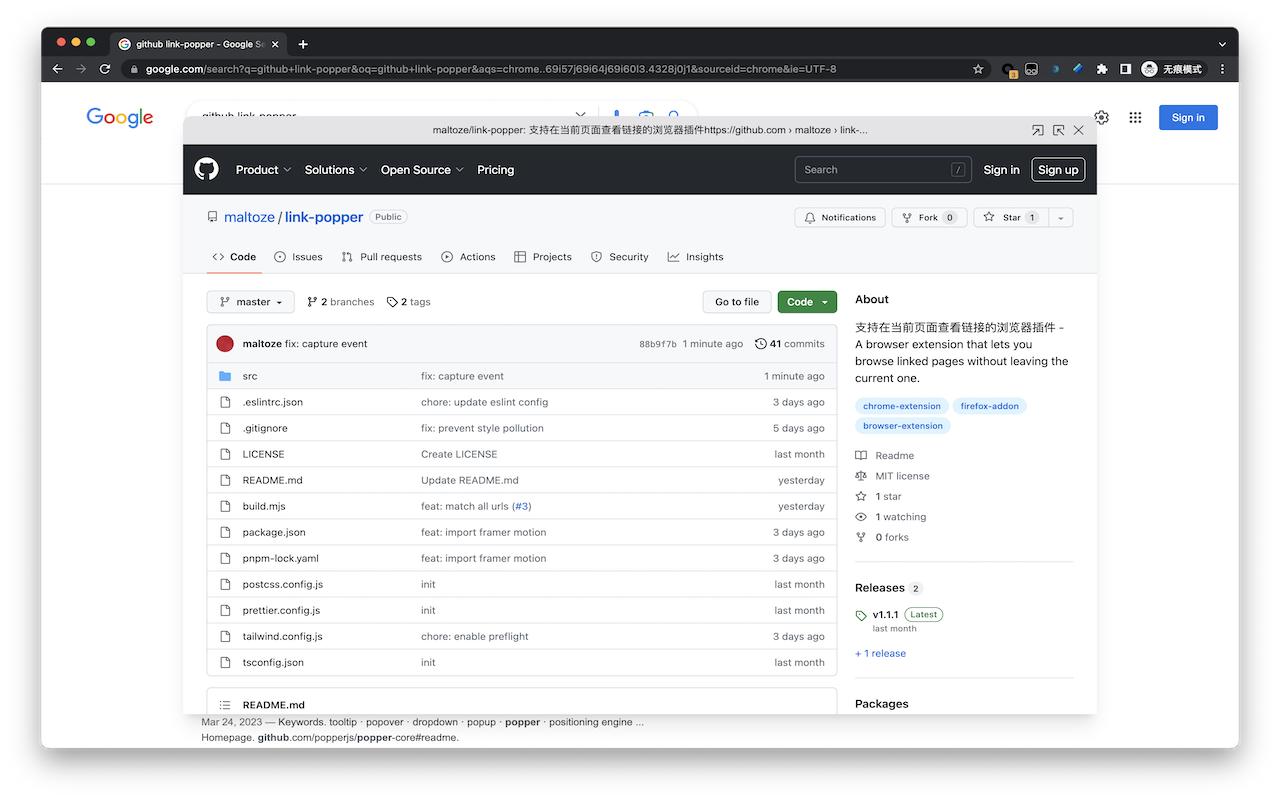Reload the page in Chrome
The height and width of the screenshot is (800, 1280).
click(105, 69)
